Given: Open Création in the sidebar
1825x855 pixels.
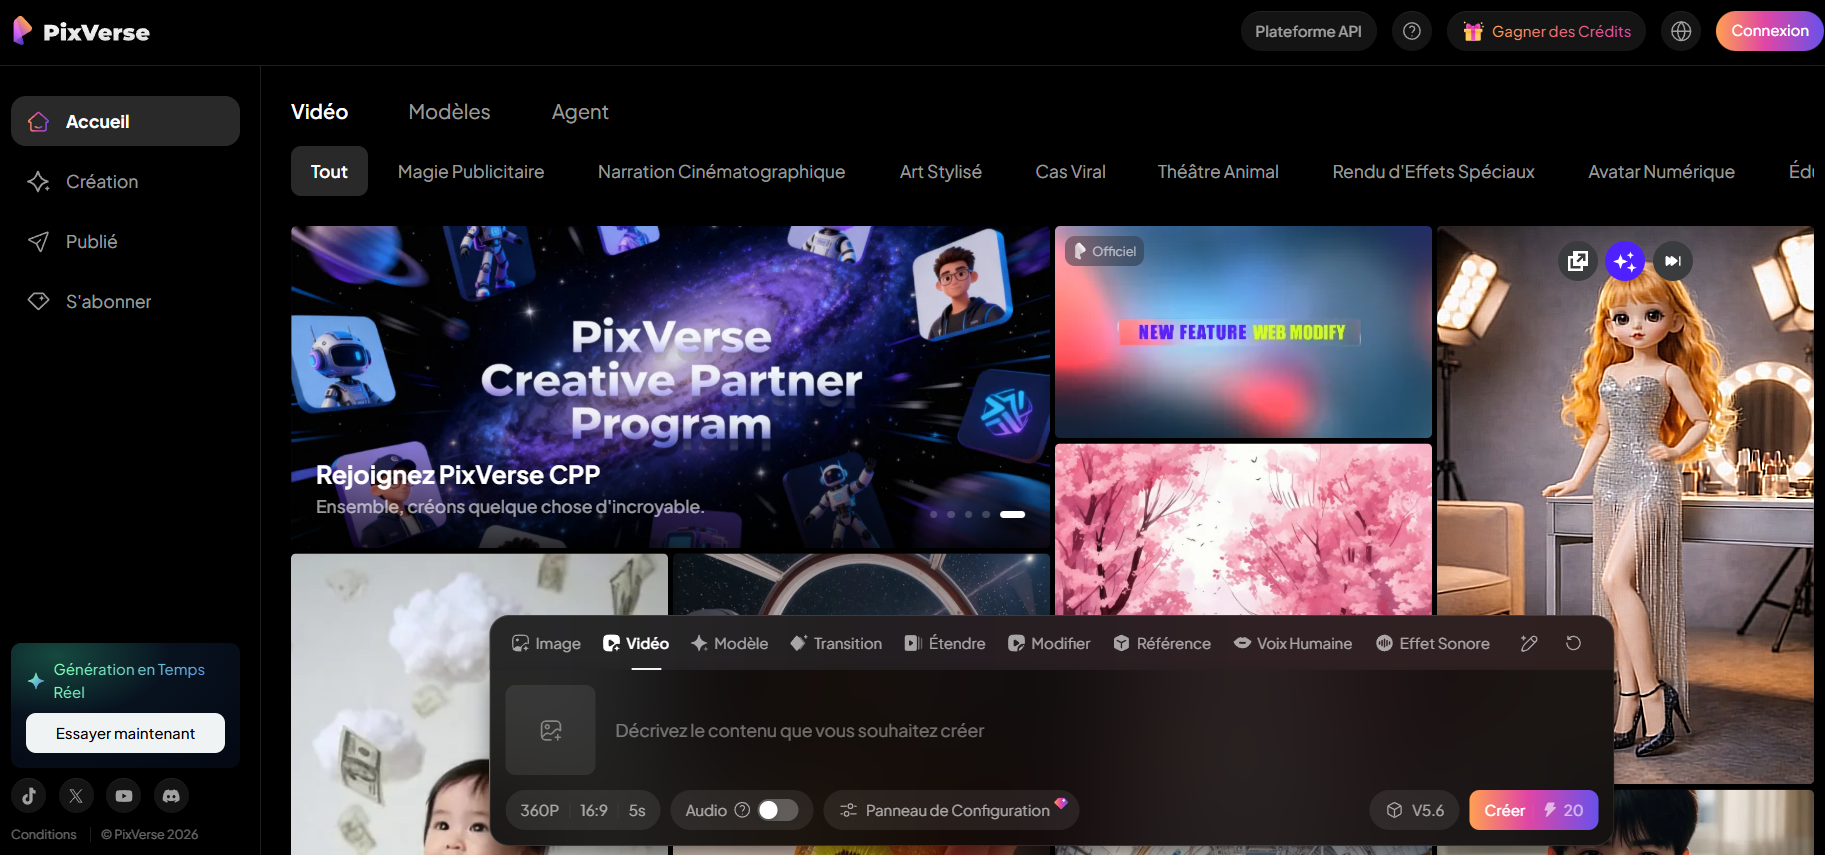Looking at the screenshot, I should click(x=125, y=181).
